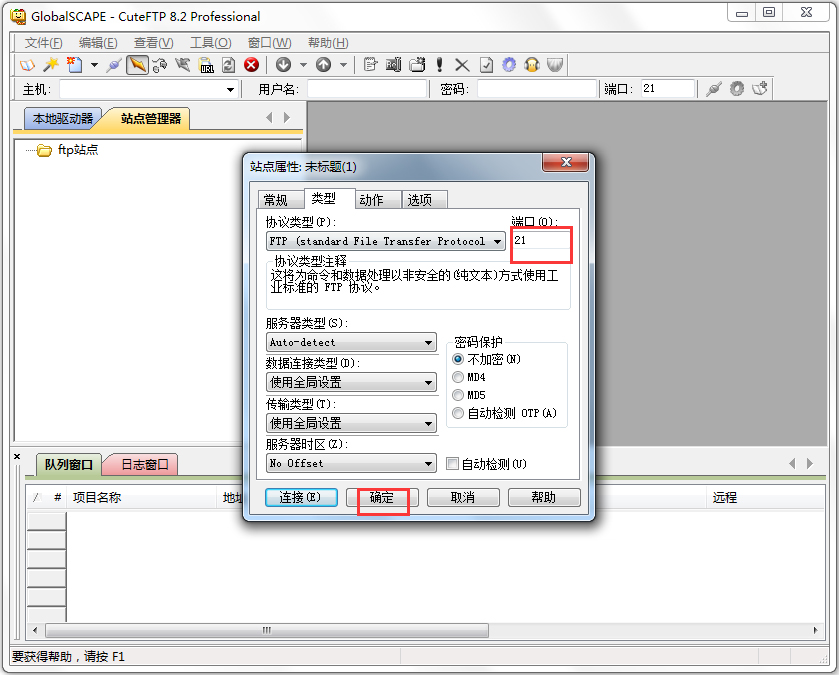Click the delete X icon in toolbar
839x675 pixels.
462,65
